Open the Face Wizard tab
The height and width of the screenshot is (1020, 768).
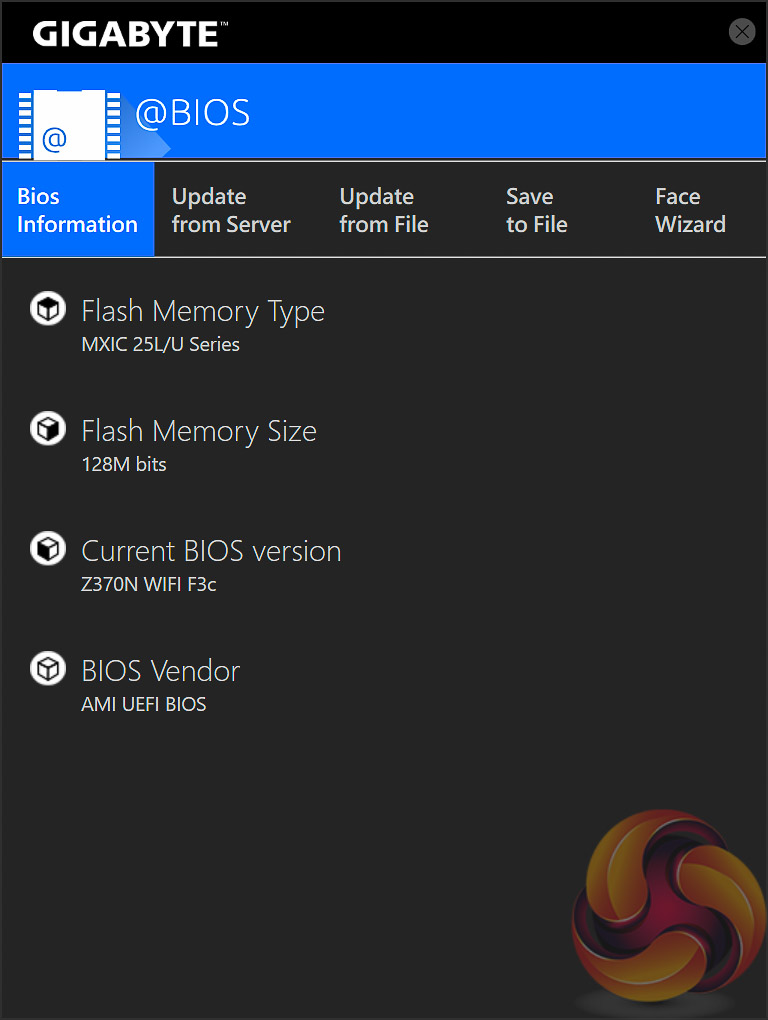690,210
